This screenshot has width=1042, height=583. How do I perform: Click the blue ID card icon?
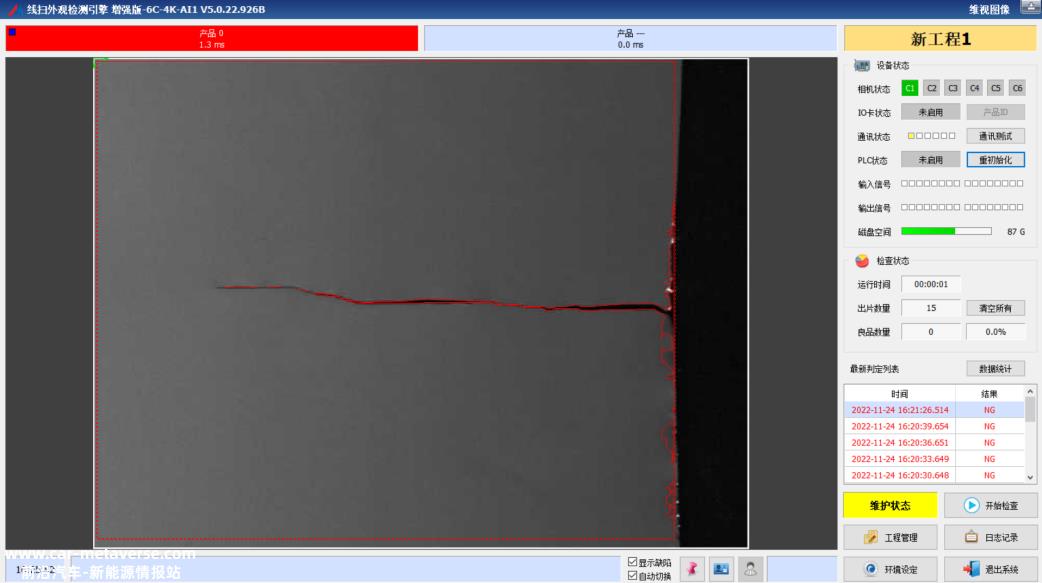(721, 569)
